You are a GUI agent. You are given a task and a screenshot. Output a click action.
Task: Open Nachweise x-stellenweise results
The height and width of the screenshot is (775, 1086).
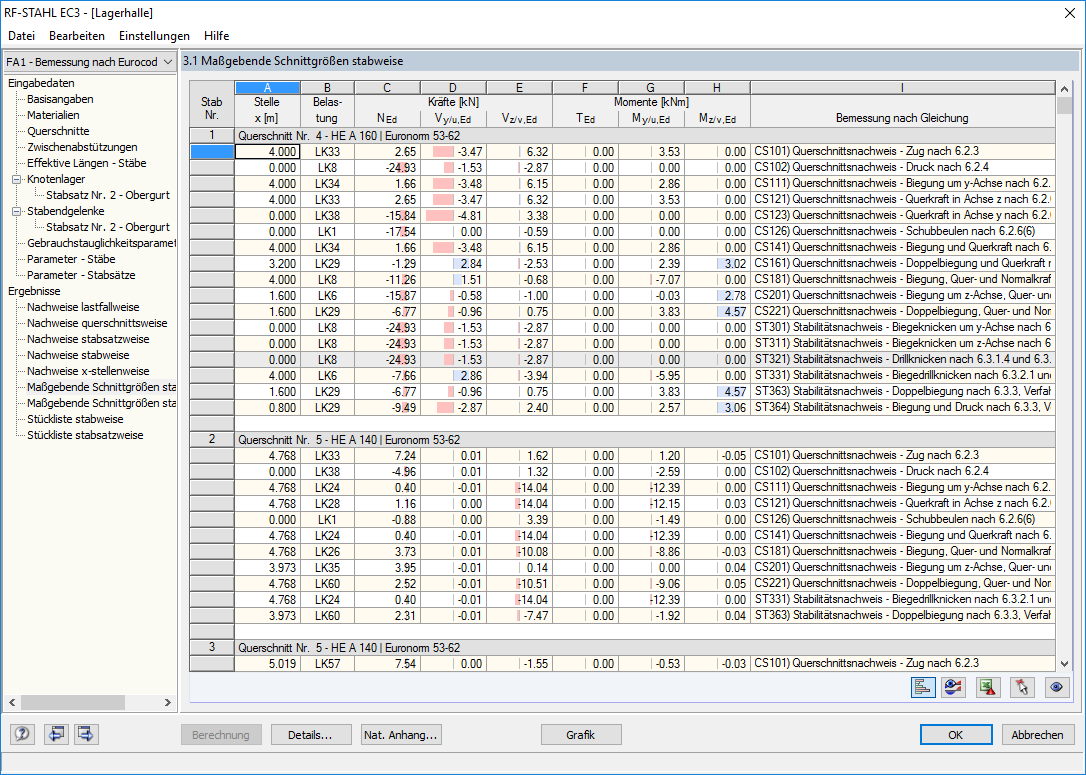pos(88,371)
